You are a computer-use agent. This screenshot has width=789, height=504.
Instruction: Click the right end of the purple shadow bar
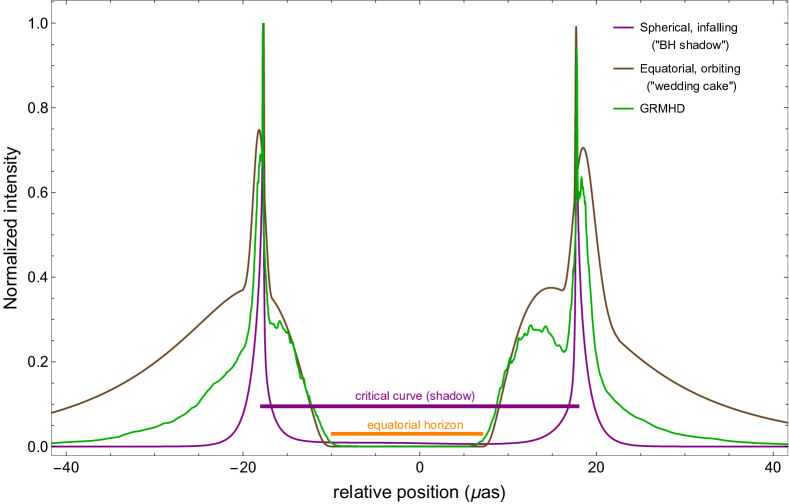coord(578,406)
